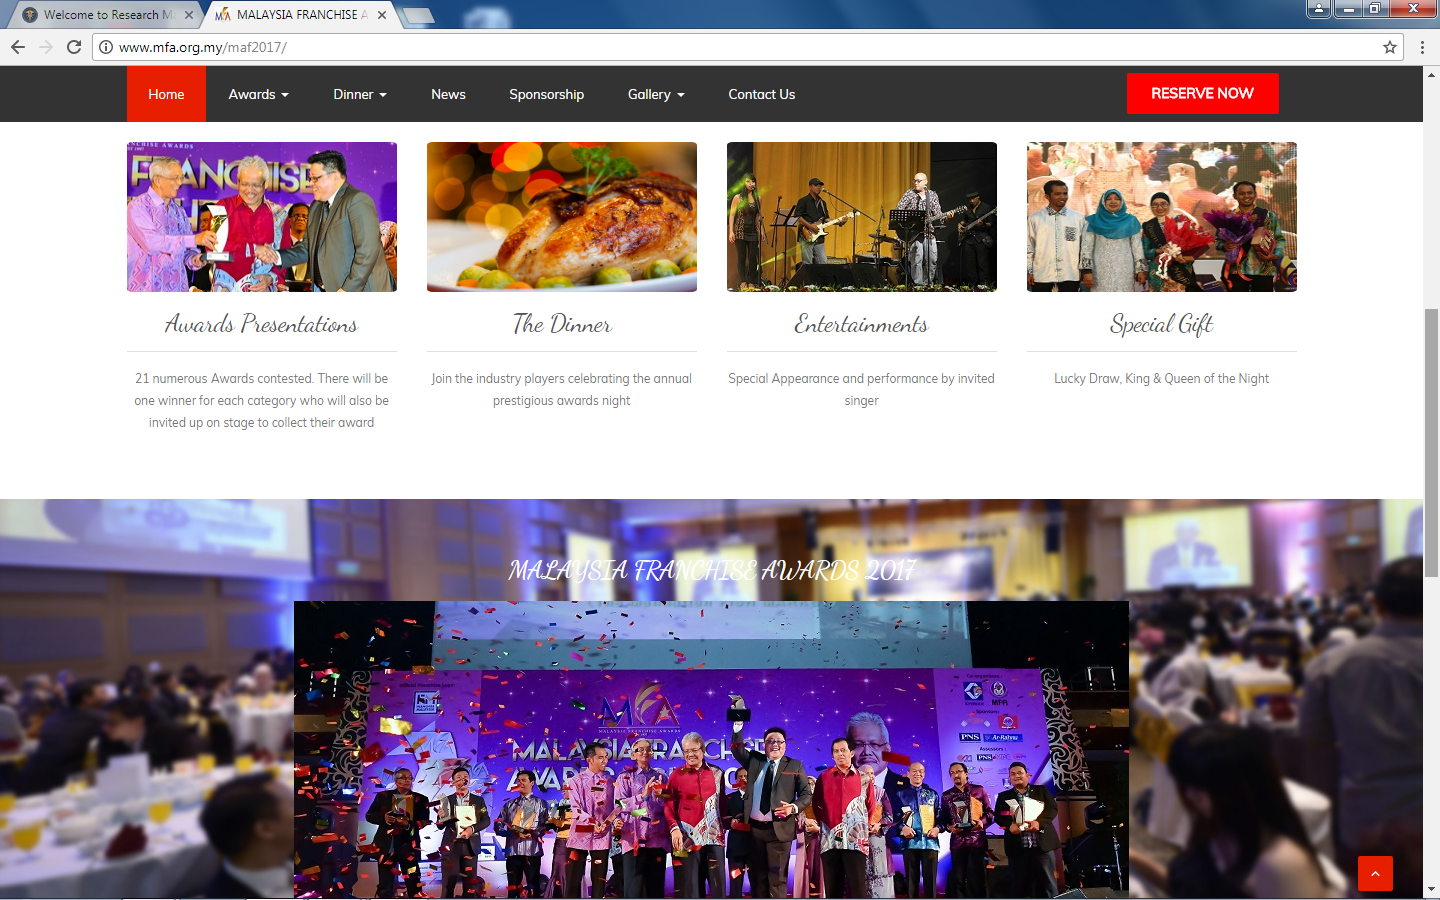The image size is (1440, 900).
Task: View site information icon in address bar
Action: (106, 47)
